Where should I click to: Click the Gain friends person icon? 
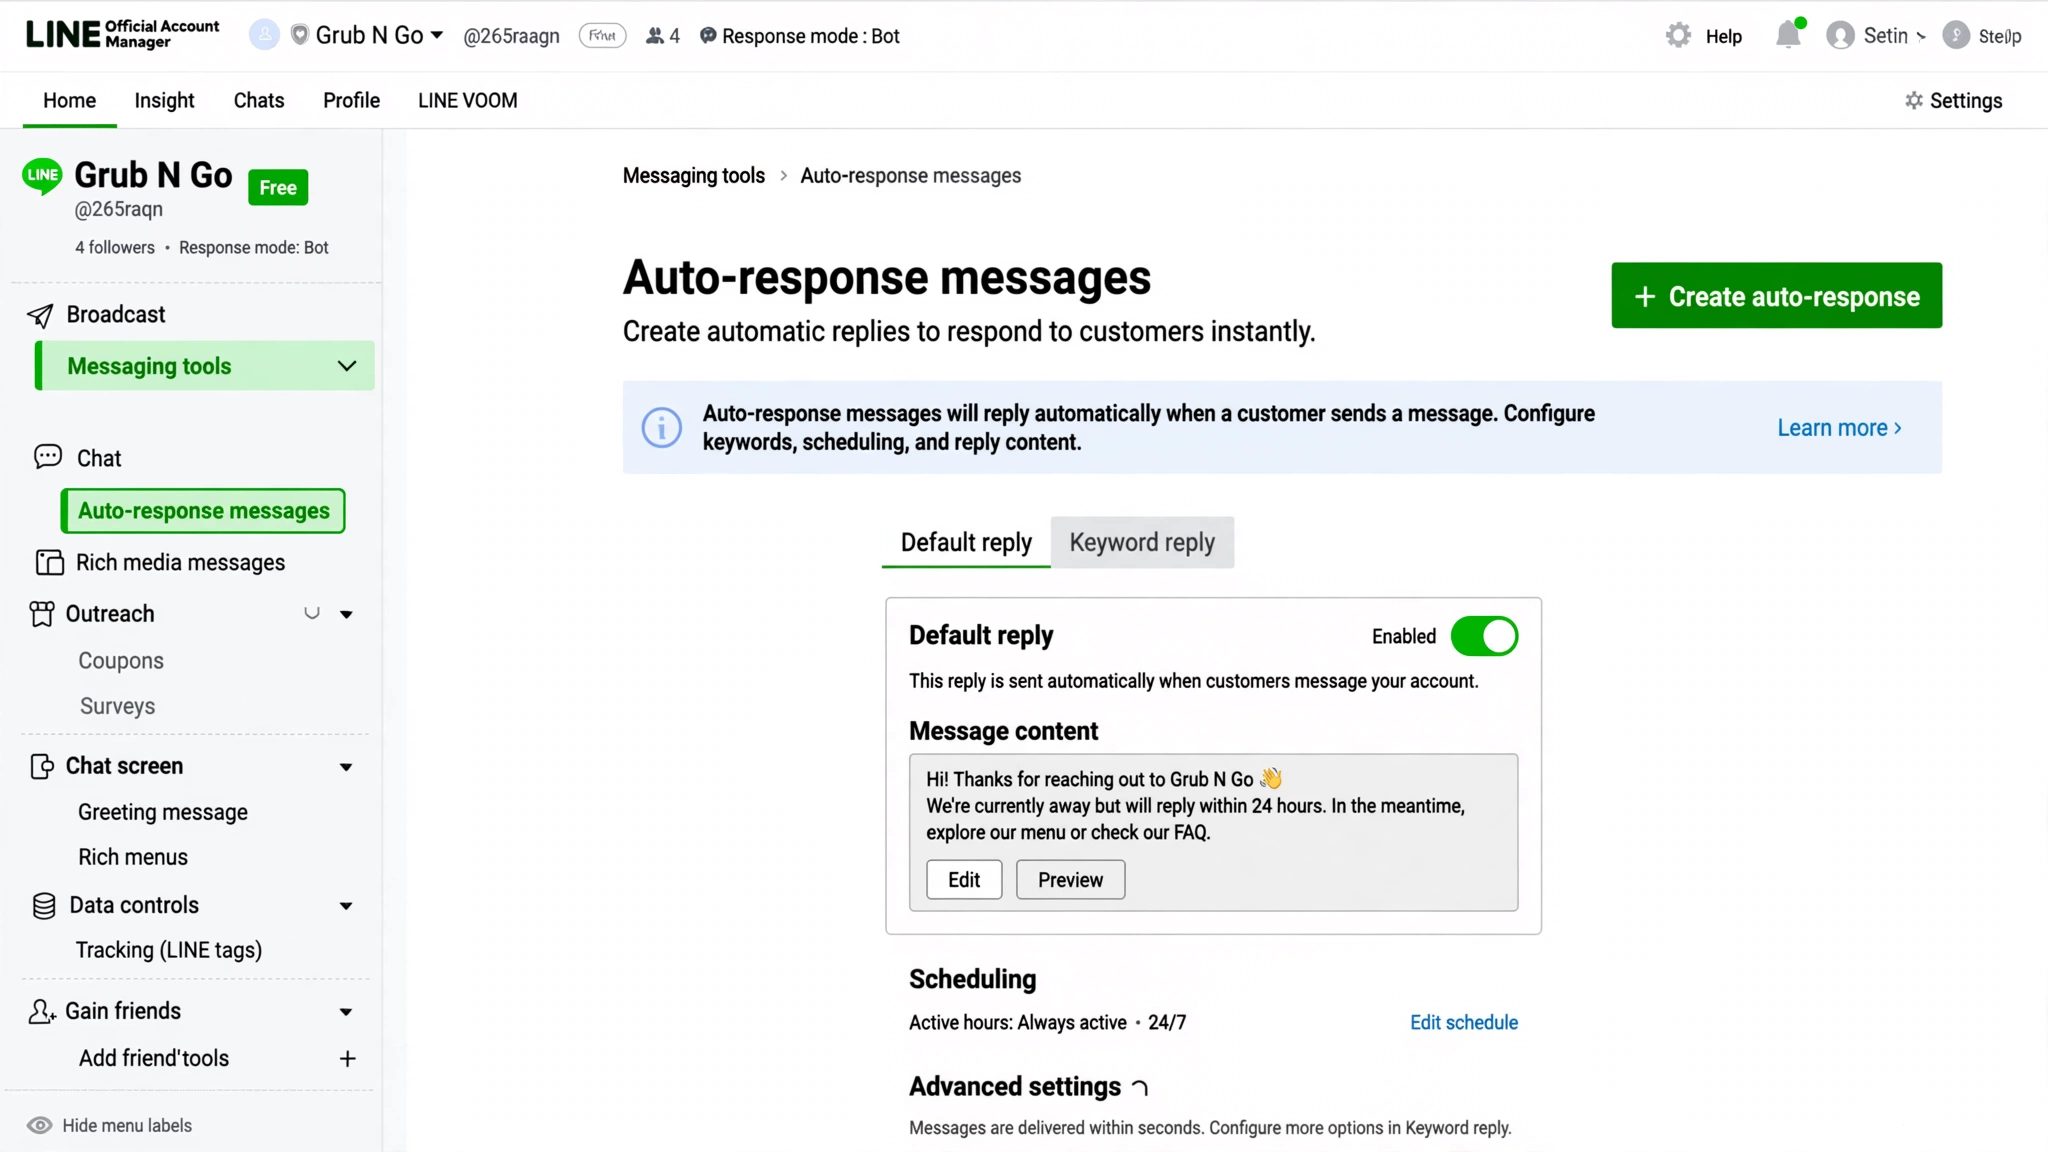click(41, 1012)
